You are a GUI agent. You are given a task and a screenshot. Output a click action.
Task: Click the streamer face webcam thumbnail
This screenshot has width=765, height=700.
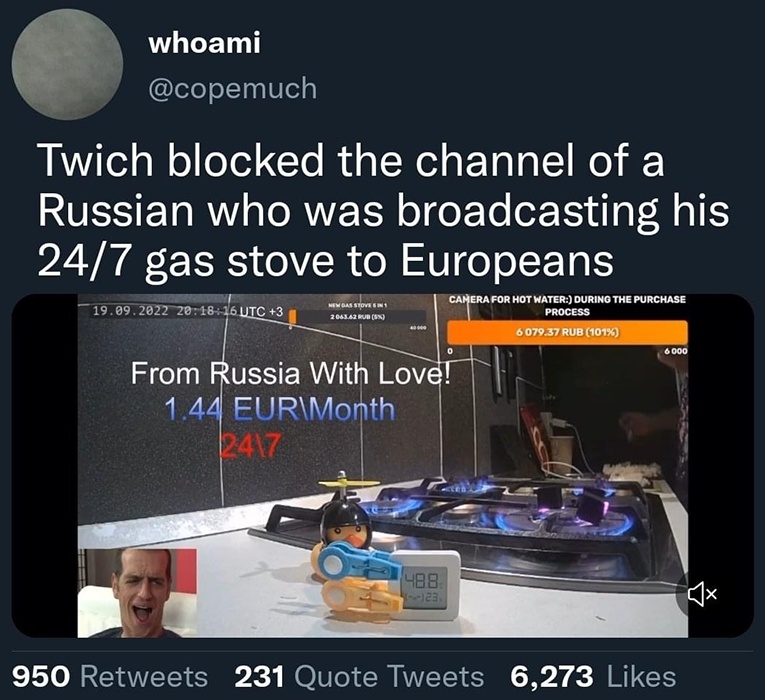pos(137,593)
